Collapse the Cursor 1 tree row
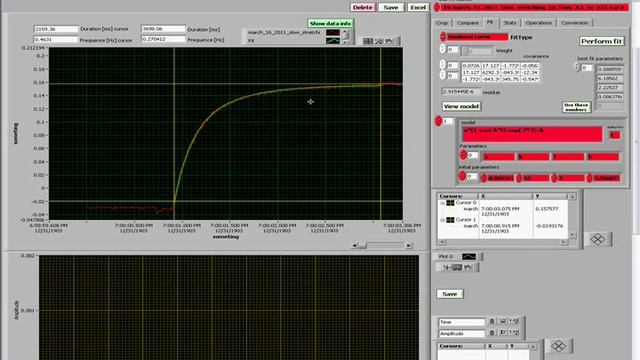640x360 pixels. (x=442, y=220)
